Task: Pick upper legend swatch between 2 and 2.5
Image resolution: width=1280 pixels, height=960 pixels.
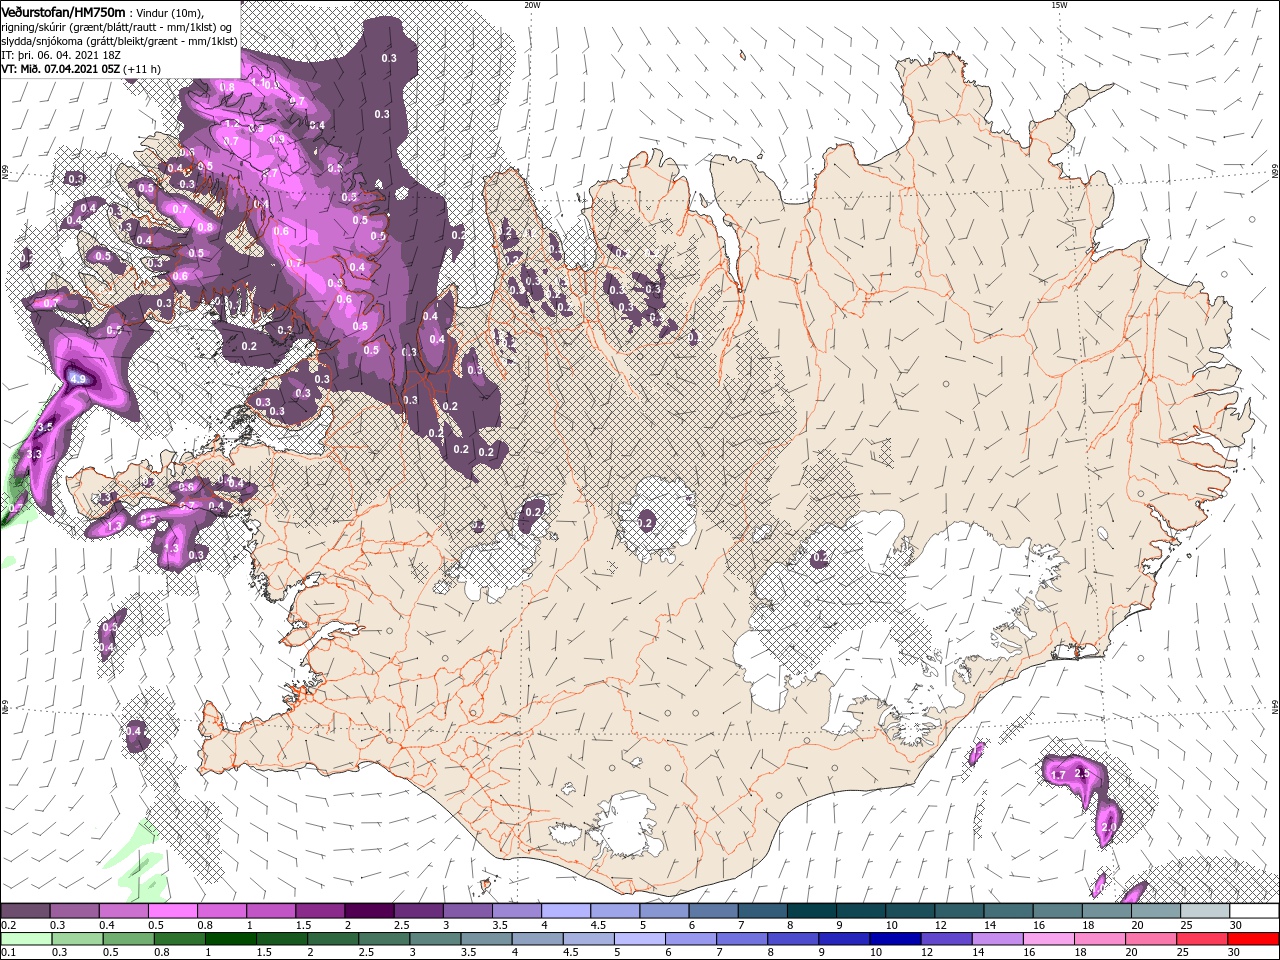Action: pyautogui.click(x=369, y=911)
